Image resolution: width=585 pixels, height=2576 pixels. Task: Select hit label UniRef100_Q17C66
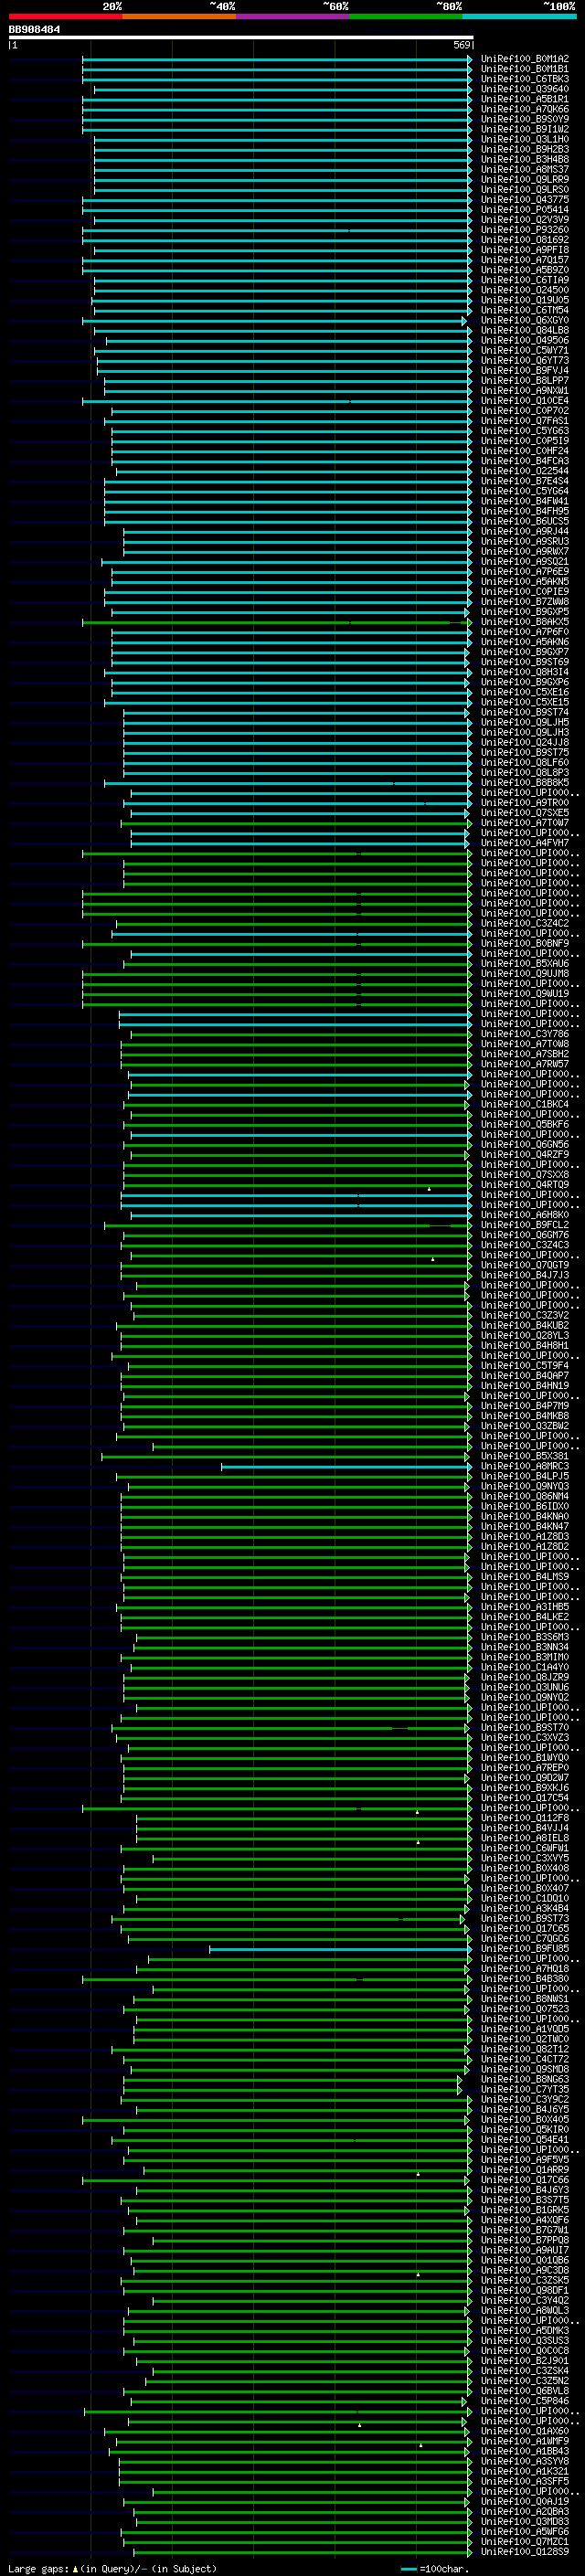[525, 2180]
